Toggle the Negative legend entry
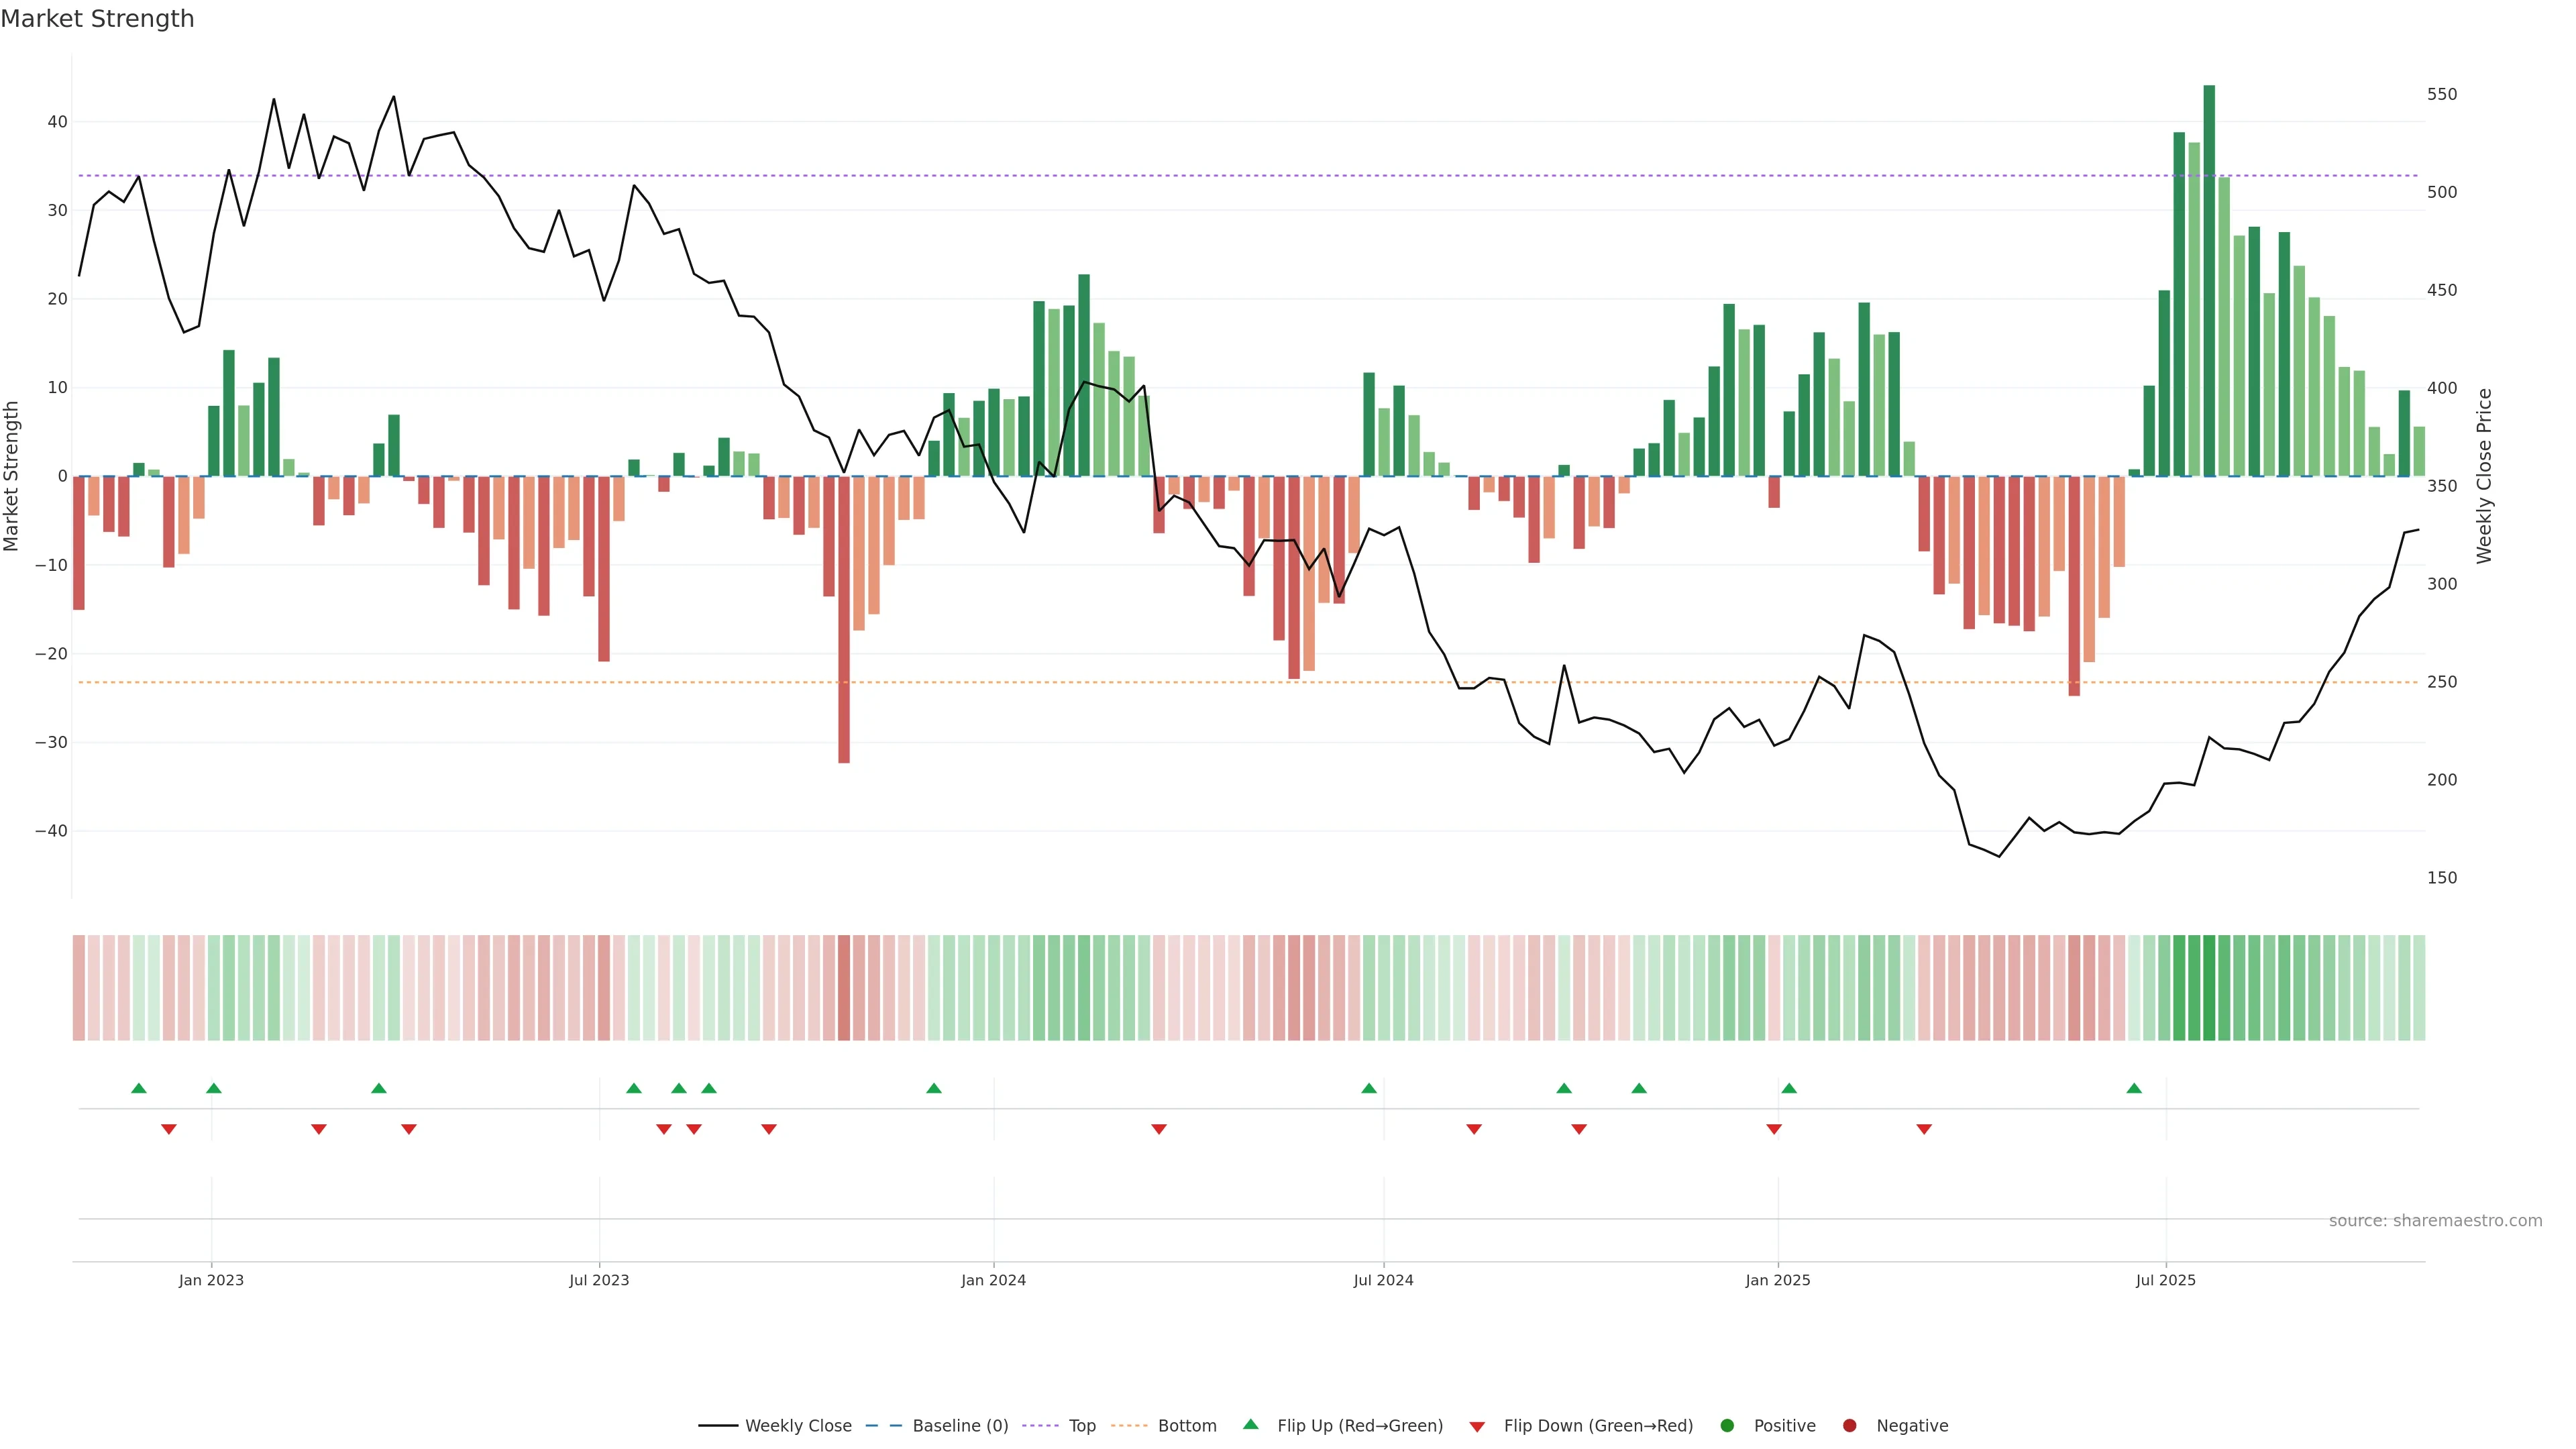The image size is (2576, 1449). [1911, 1426]
